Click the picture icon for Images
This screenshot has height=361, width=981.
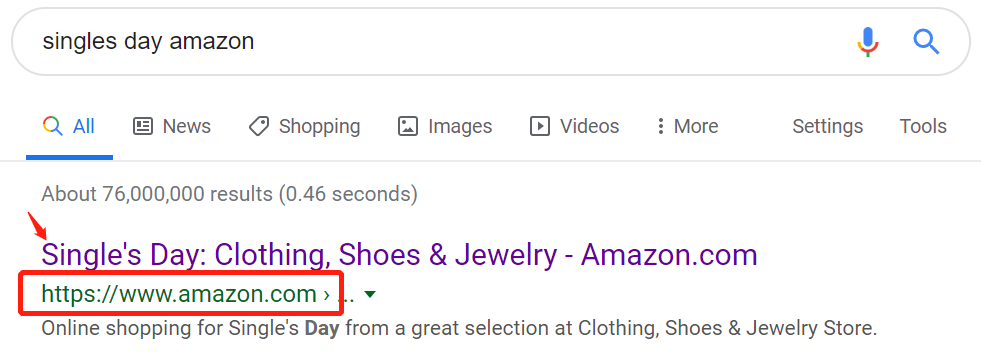[408, 126]
